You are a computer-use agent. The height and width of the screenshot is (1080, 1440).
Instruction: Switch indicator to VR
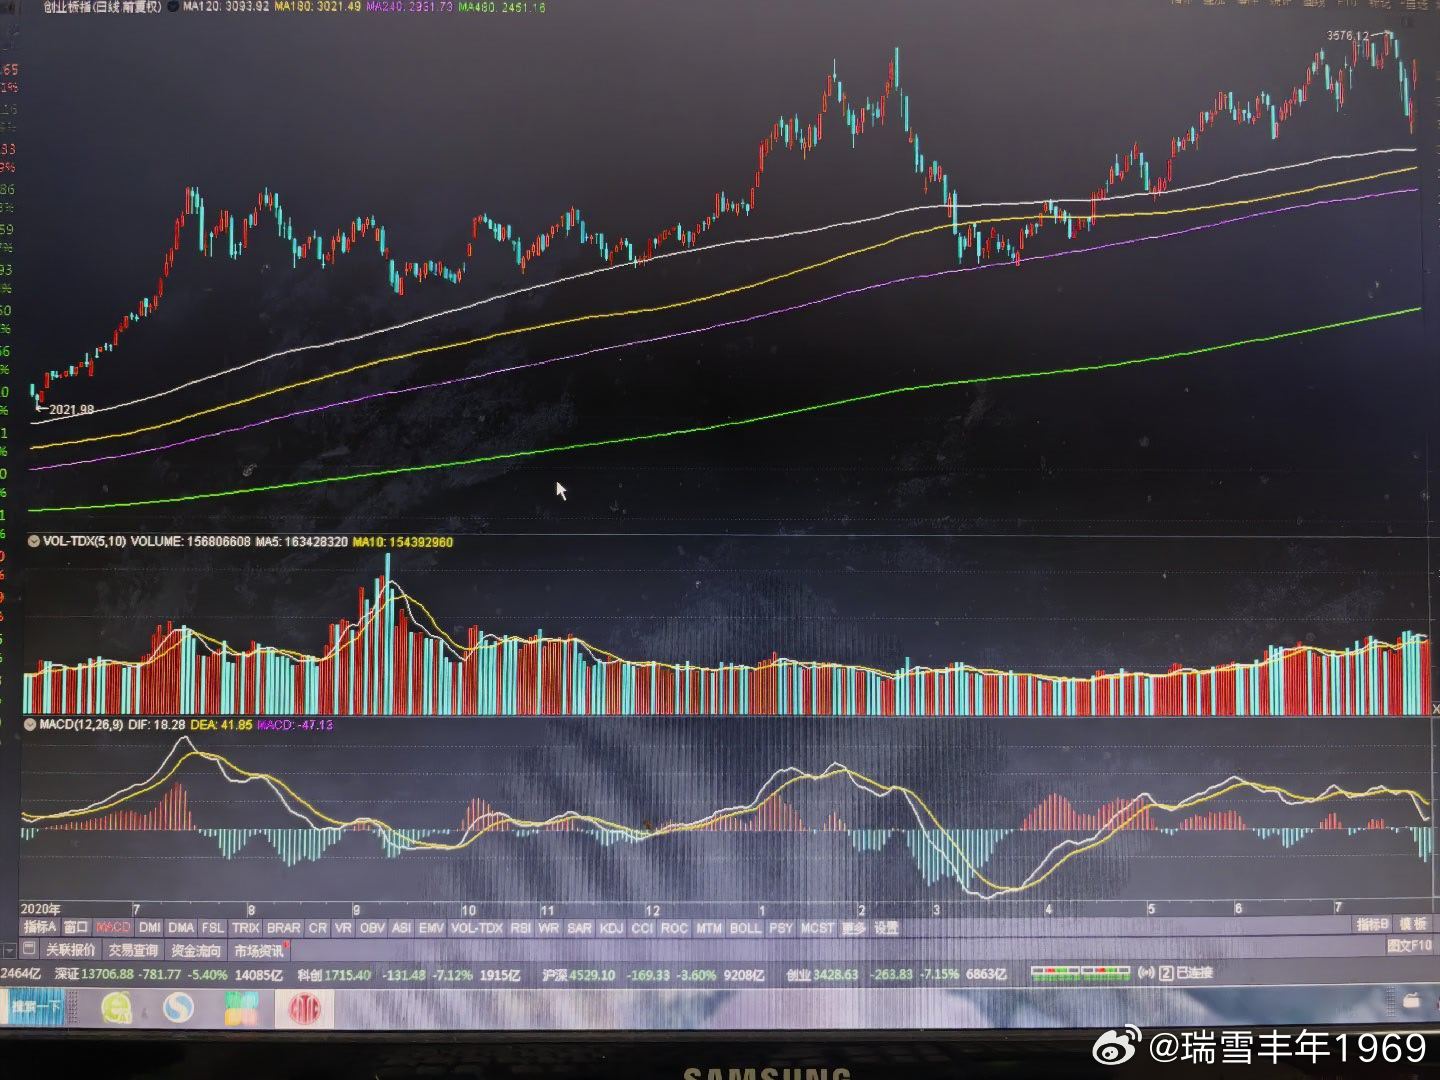click(343, 927)
